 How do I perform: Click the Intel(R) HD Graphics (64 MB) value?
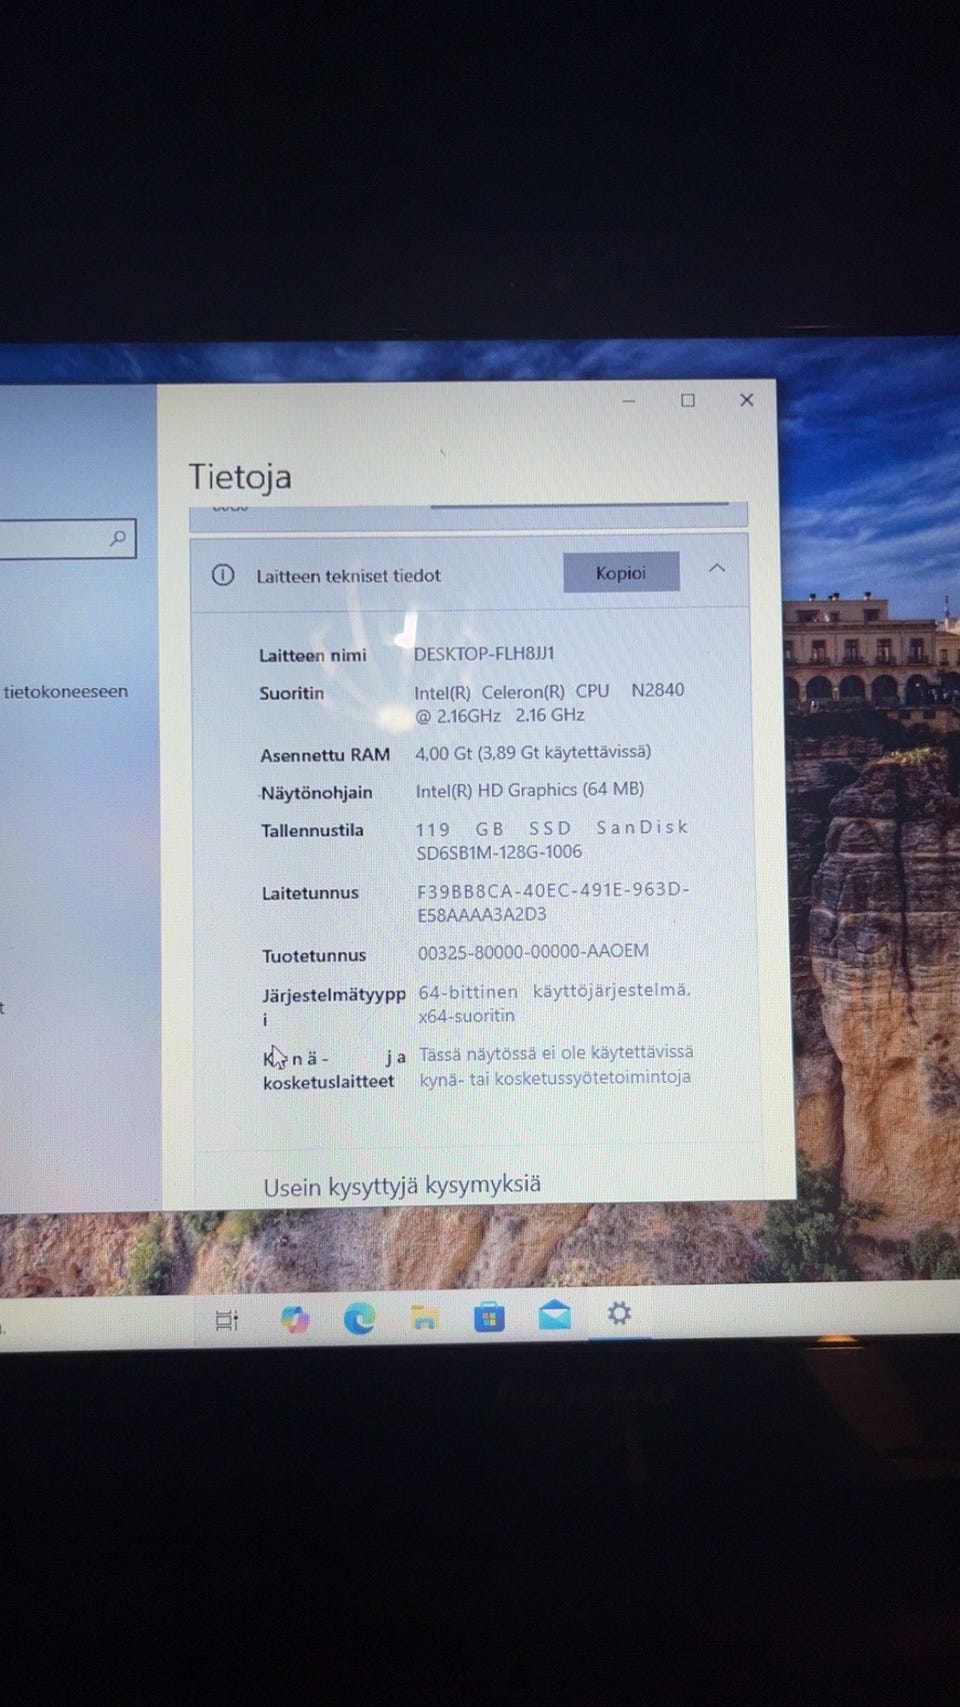[x=530, y=790]
